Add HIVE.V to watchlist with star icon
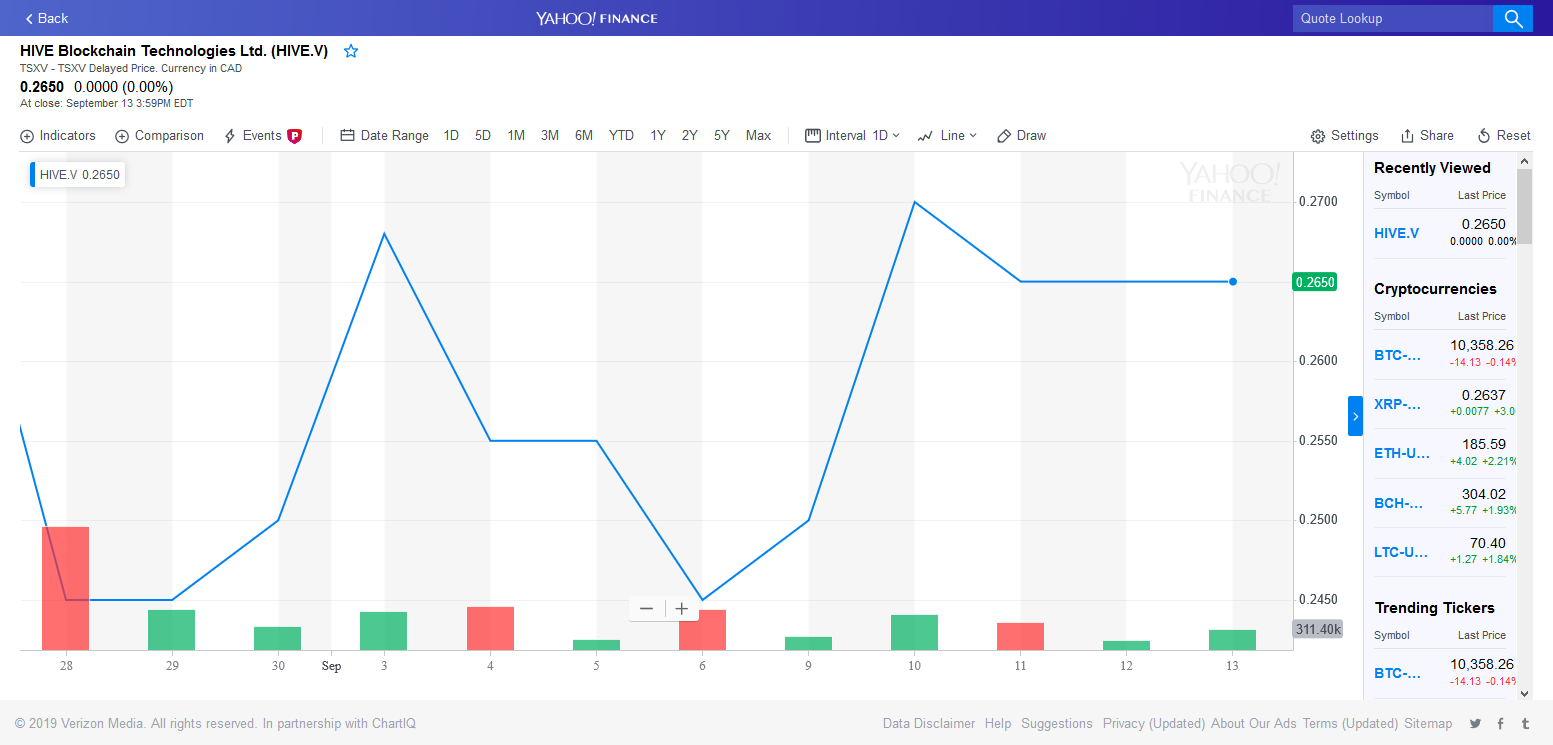This screenshot has height=745, width=1553. [x=351, y=51]
